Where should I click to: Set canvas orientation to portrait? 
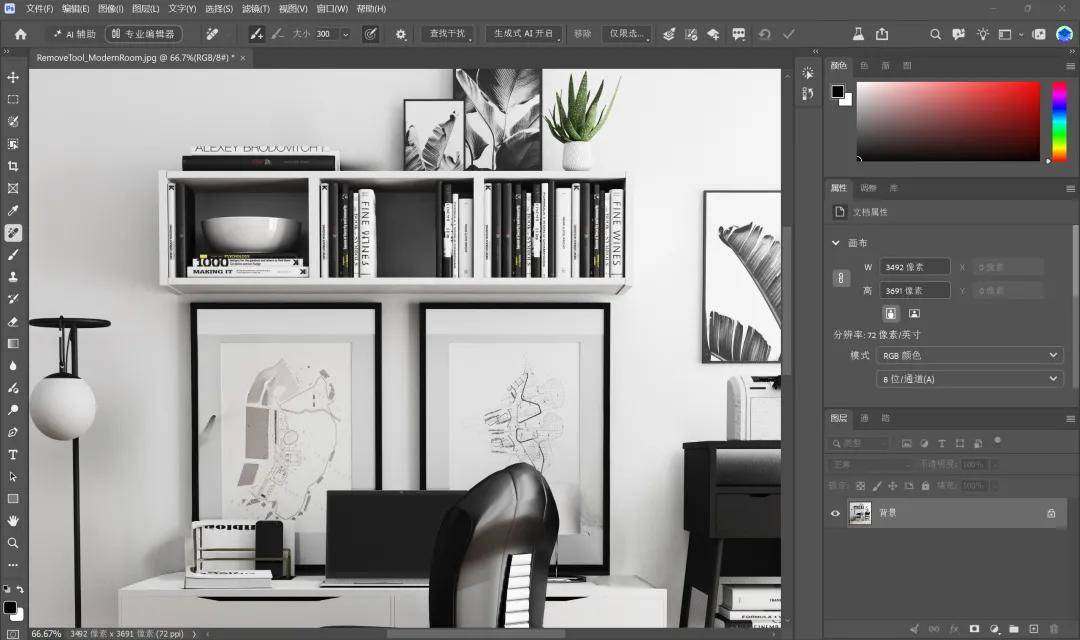[x=891, y=313]
